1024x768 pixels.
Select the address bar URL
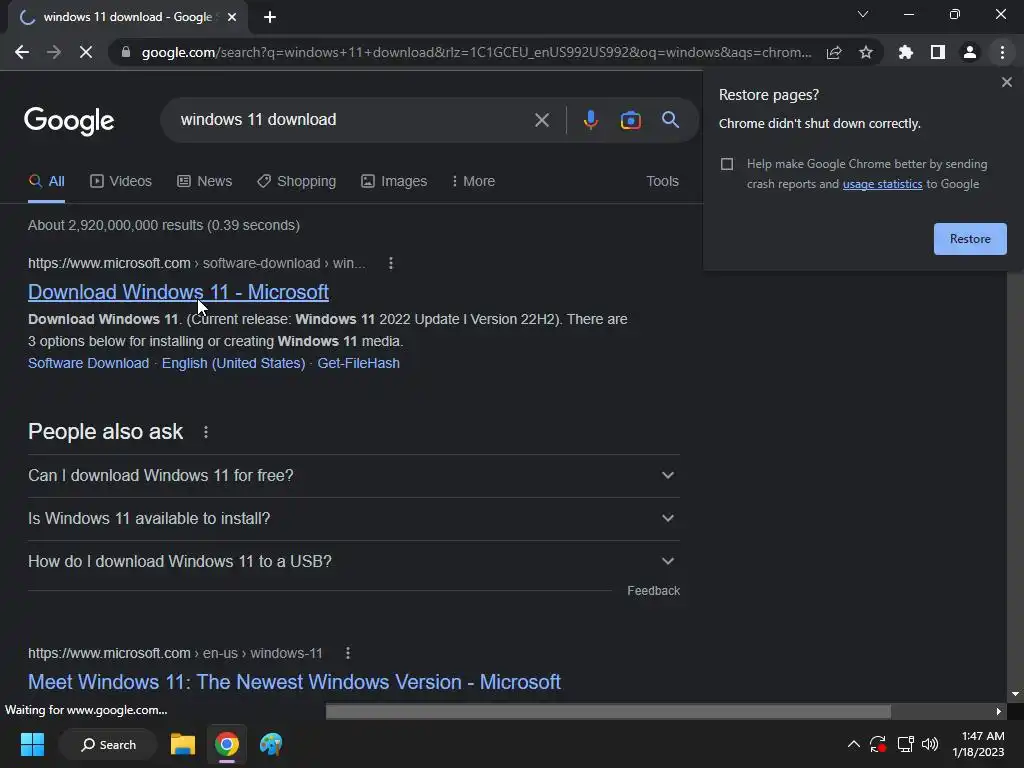coord(476,52)
